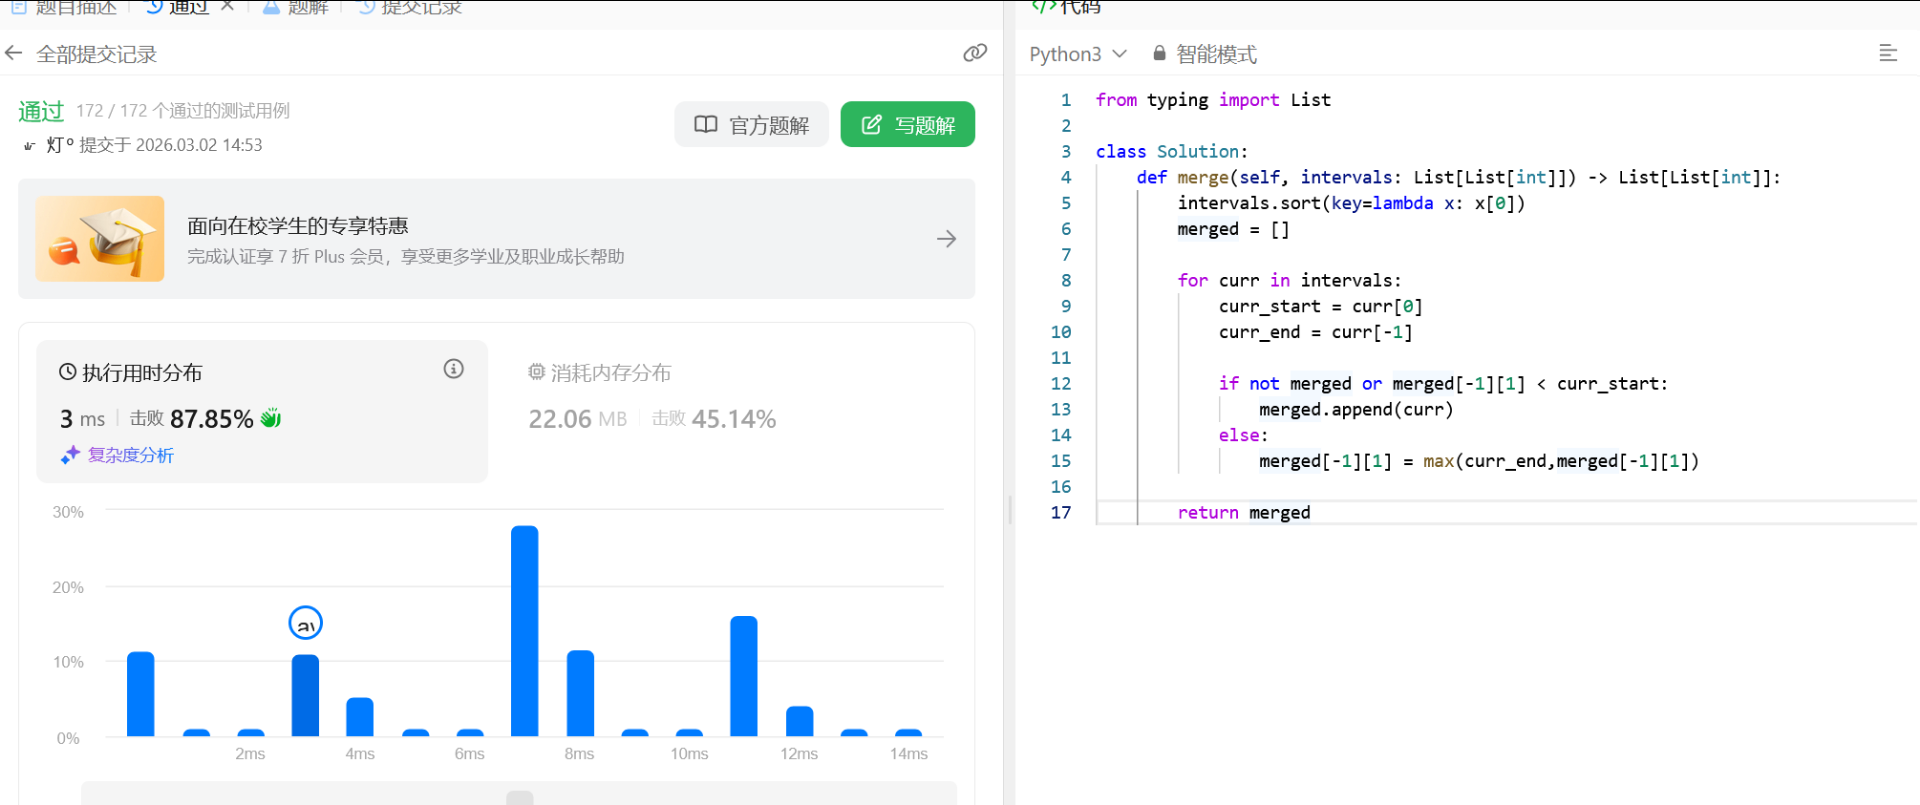The width and height of the screenshot is (1920, 805).
Task: Click the tallest bar in the runtime chart
Action: click(524, 630)
